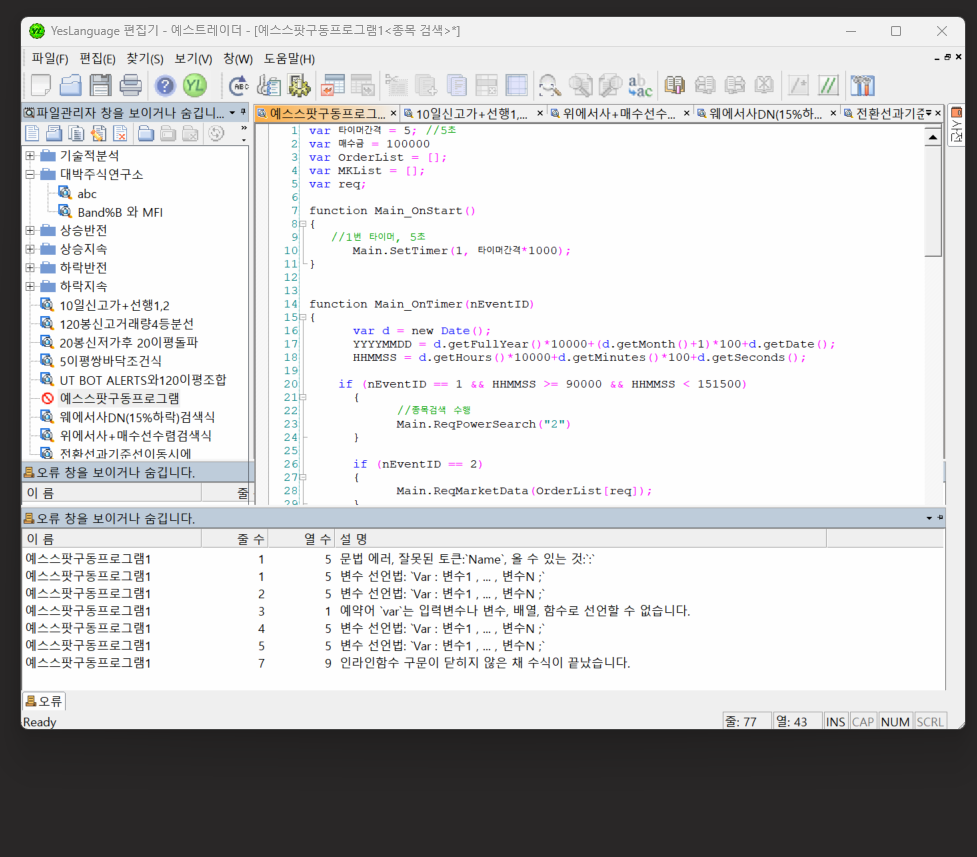Click the Save diskette toolbar icon
This screenshot has width=977, height=857.
pos(100,85)
